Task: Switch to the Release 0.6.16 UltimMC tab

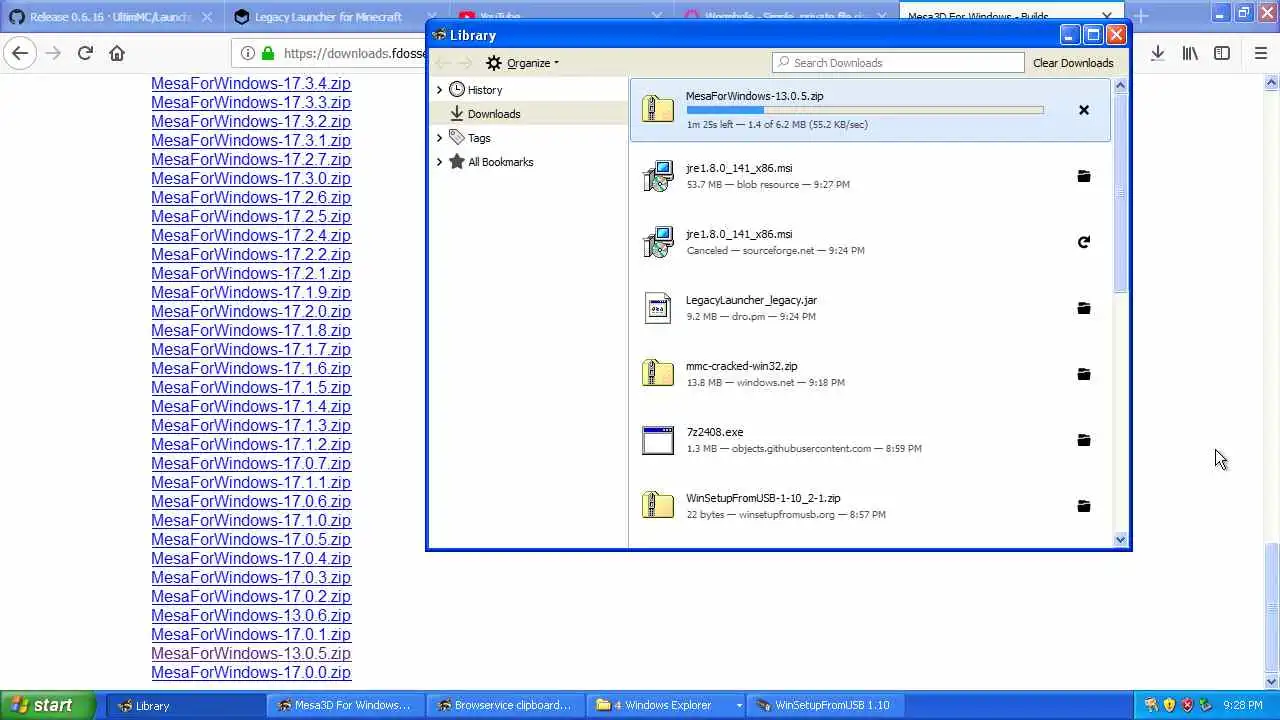Action: click(x=110, y=17)
